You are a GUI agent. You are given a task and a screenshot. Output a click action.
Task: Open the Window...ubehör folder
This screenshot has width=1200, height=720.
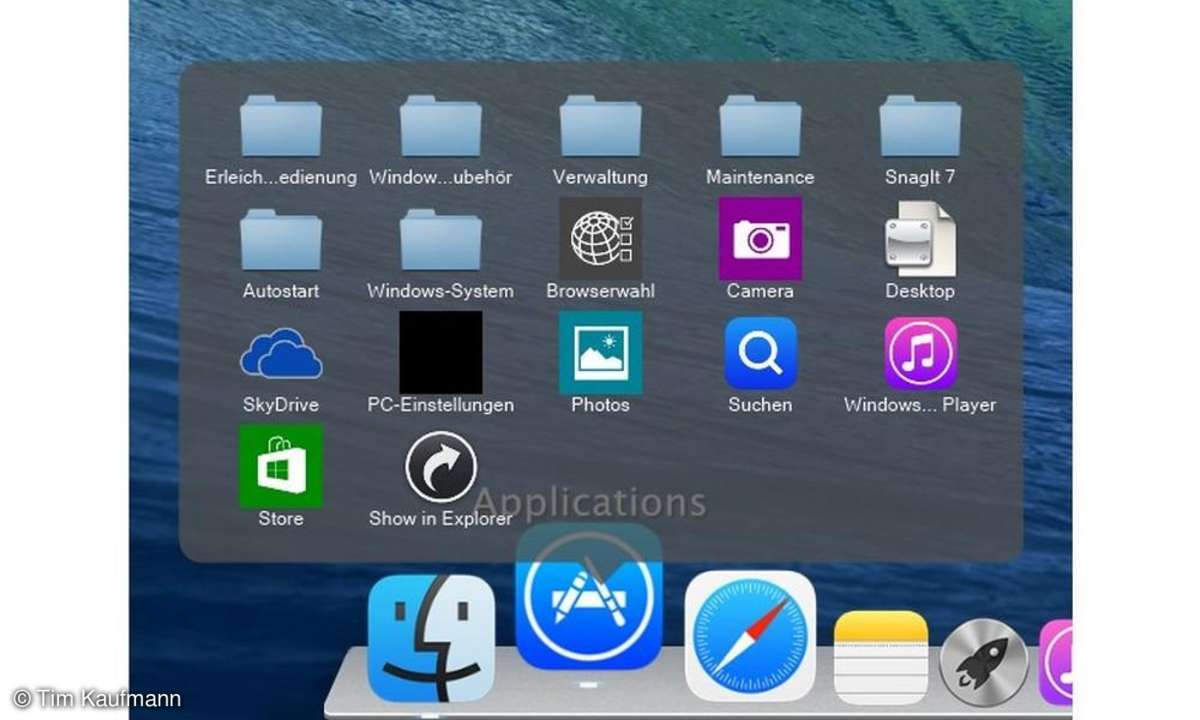click(x=441, y=126)
